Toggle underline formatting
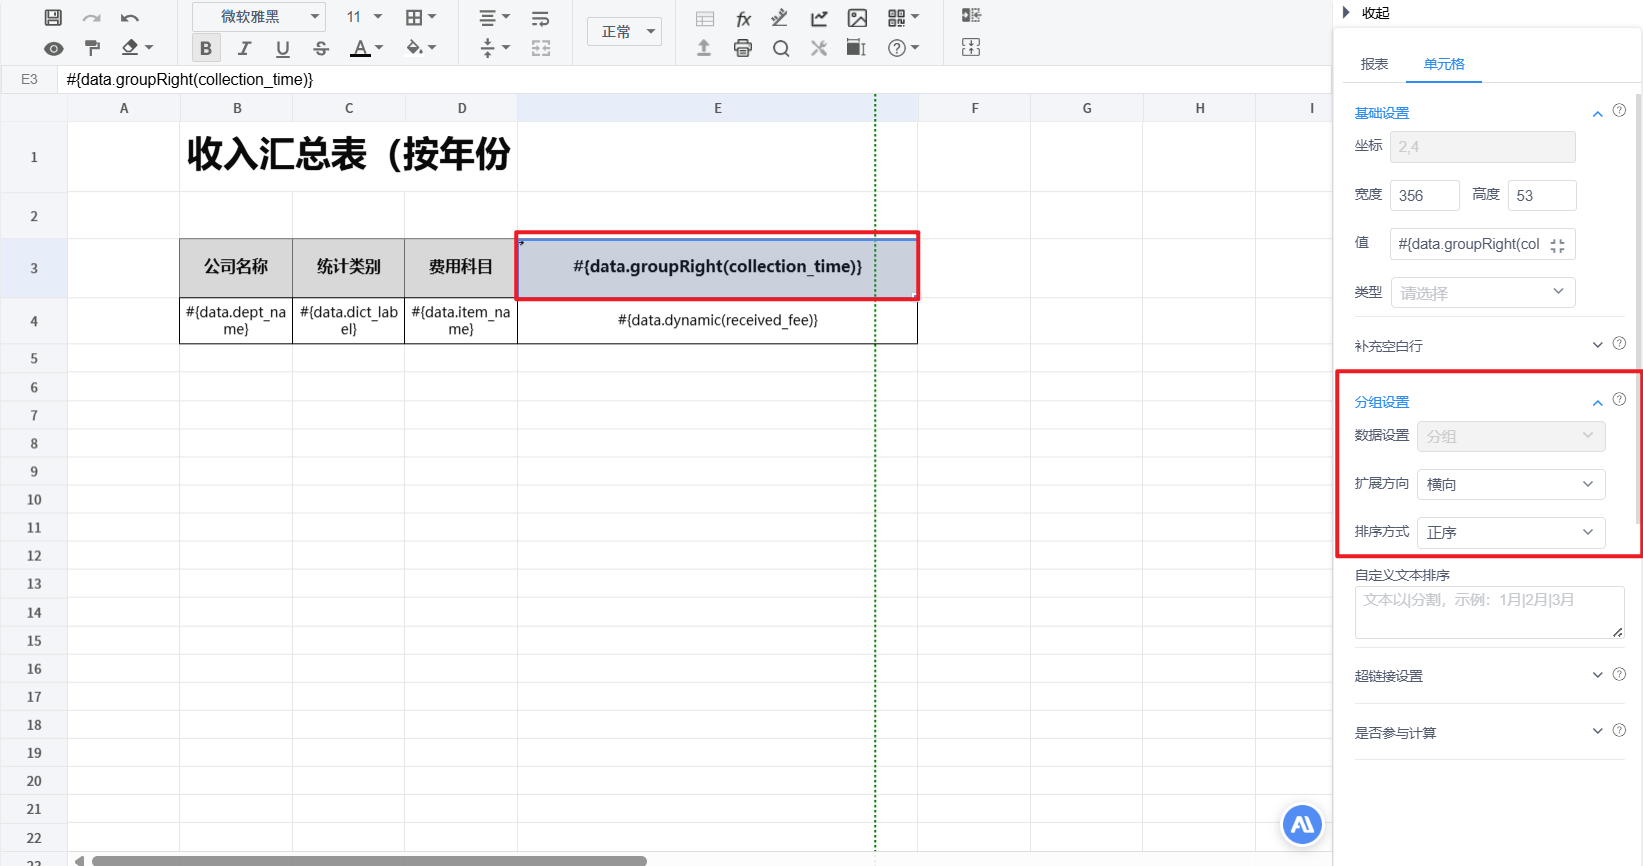This screenshot has width=1643, height=866. (x=283, y=48)
